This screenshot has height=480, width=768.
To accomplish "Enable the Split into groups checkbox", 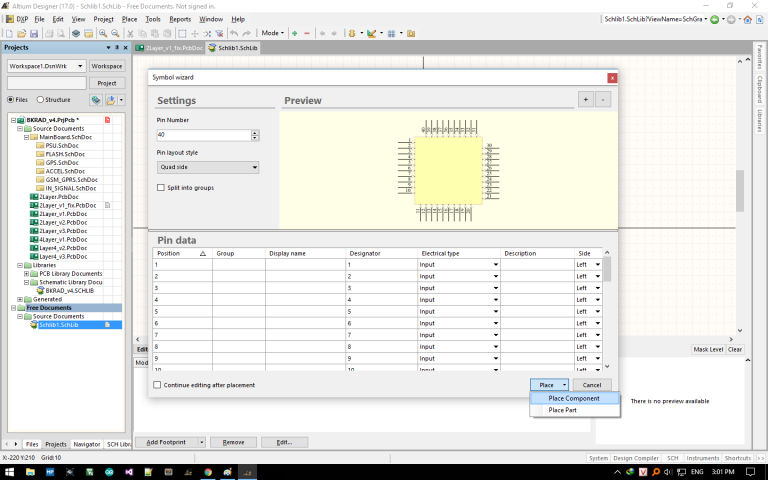I will click(x=161, y=187).
